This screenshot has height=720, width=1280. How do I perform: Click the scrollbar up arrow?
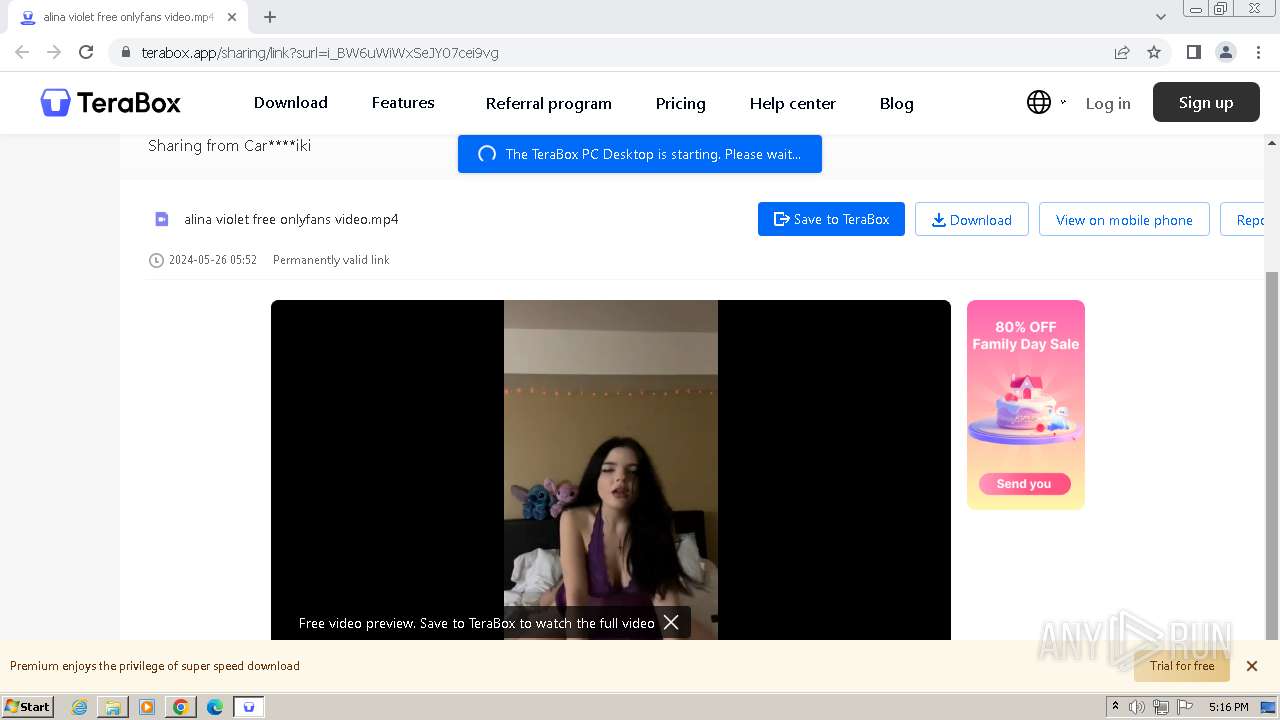point(1272,143)
